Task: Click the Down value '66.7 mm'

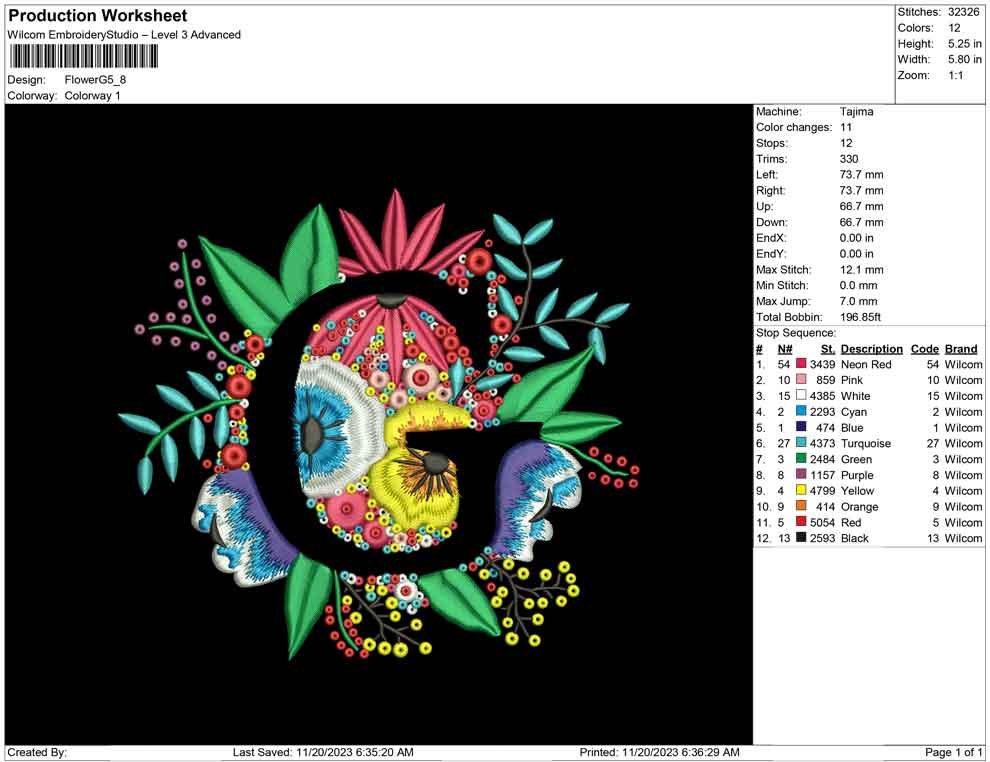Action: tap(862, 222)
